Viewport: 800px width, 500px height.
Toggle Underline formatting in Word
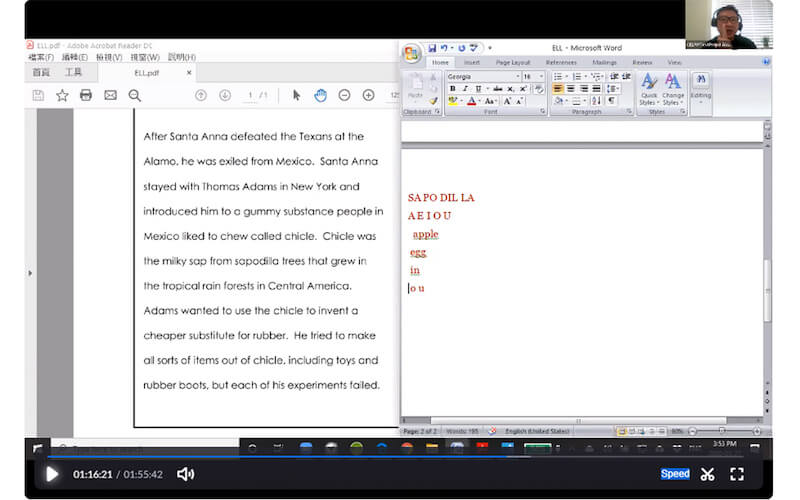click(x=476, y=89)
